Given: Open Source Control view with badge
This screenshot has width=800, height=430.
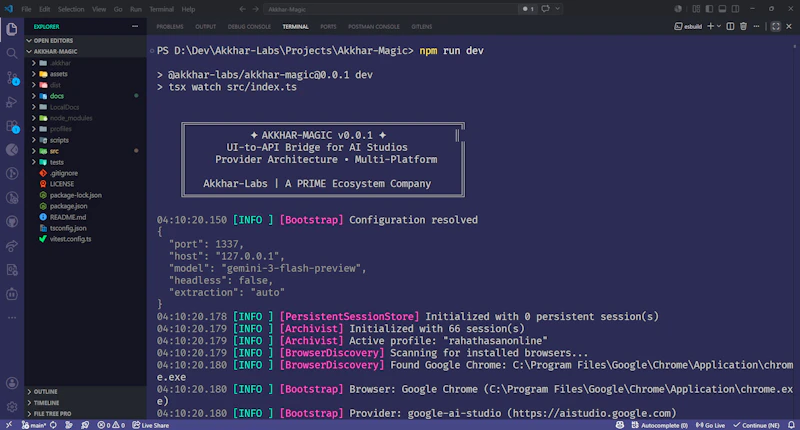Looking at the screenshot, I should point(12,78).
